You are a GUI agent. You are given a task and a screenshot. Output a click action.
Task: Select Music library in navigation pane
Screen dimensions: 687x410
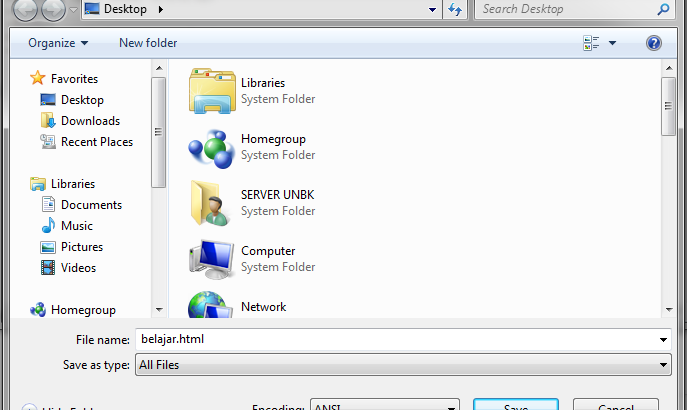pyautogui.click(x=77, y=226)
